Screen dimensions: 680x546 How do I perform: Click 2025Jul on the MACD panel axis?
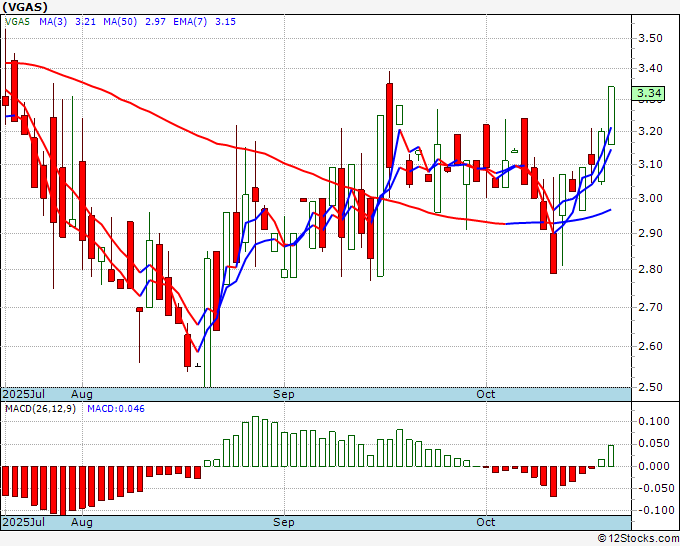[x=24, y=522]
